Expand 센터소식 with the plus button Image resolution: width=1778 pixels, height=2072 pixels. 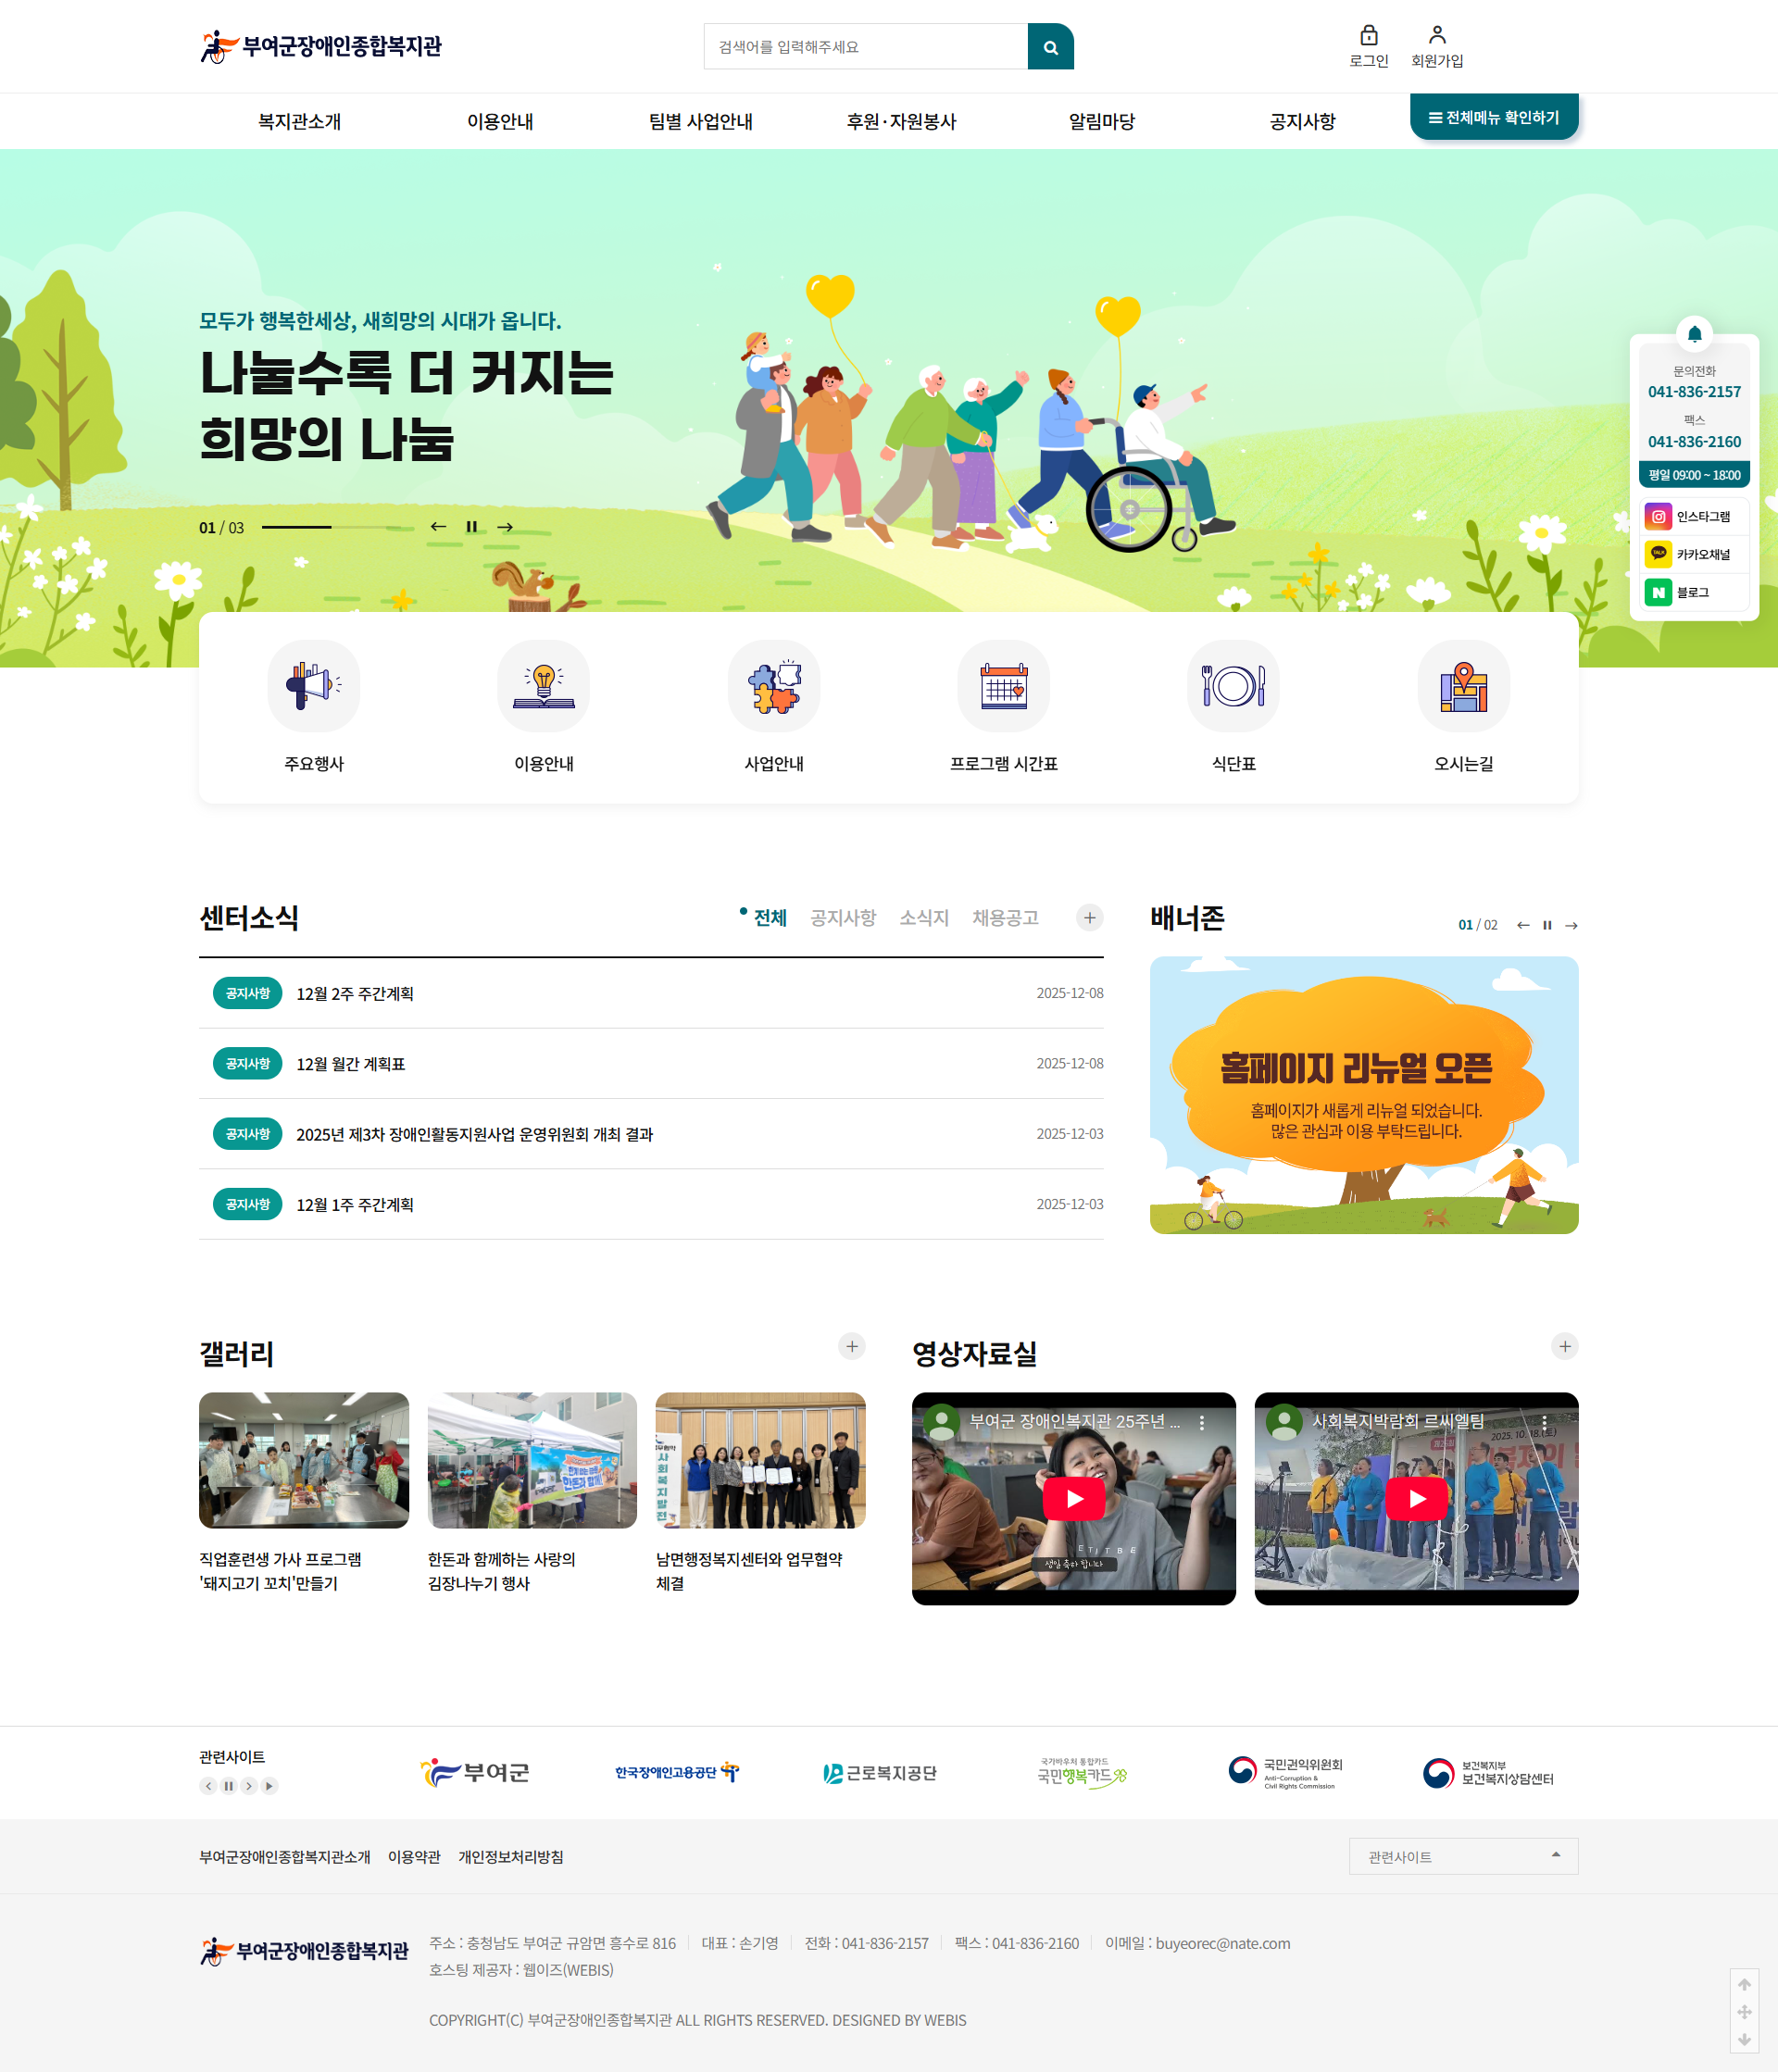tap(1089, 918)
